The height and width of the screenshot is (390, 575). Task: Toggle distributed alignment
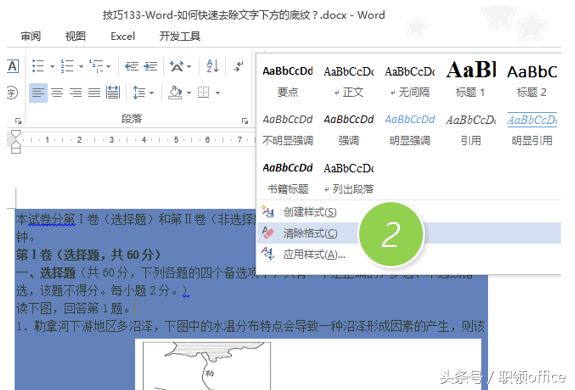tap(113, 92)
